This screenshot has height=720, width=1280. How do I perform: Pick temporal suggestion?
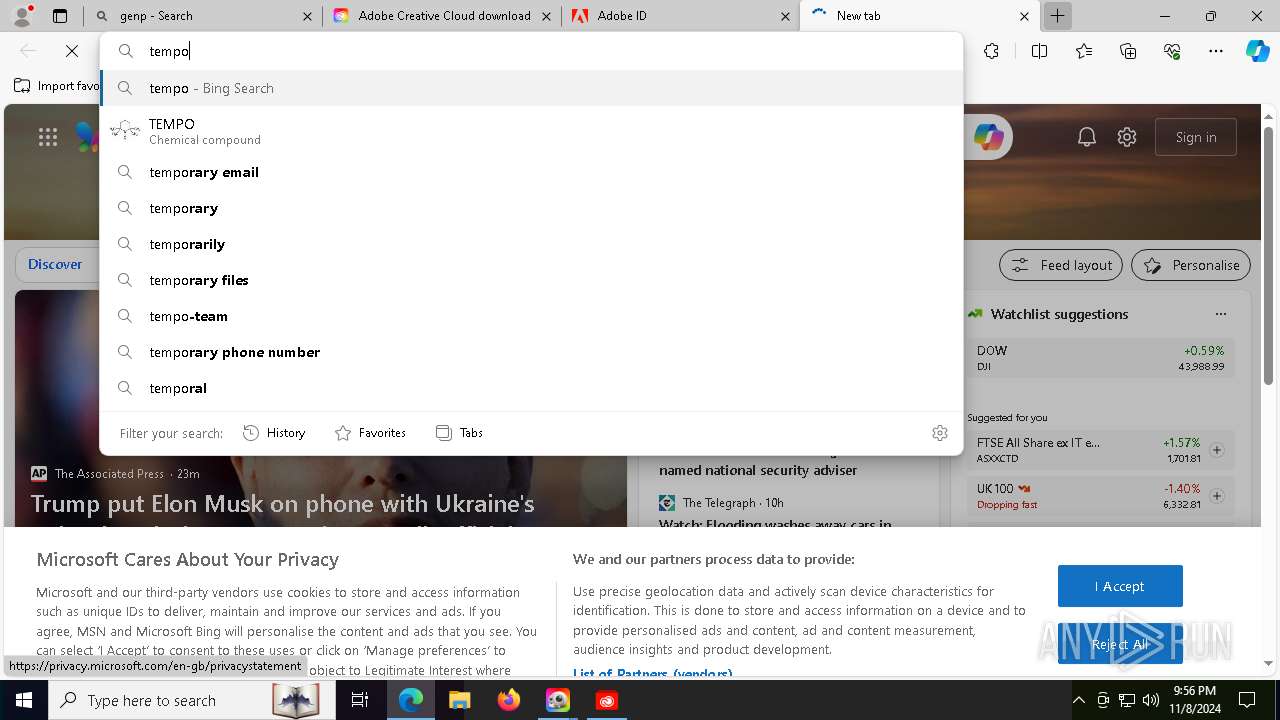pos(531,388)
